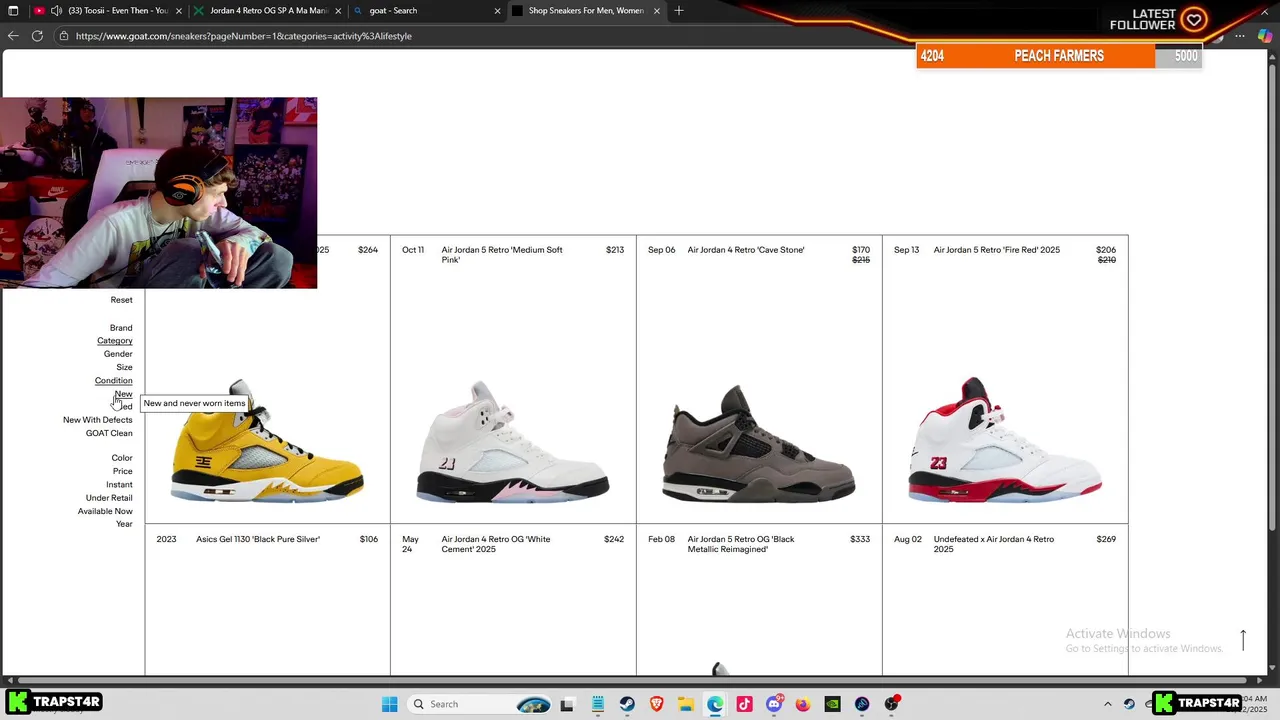Open the Windows Start menu

(x=389, y=704)
